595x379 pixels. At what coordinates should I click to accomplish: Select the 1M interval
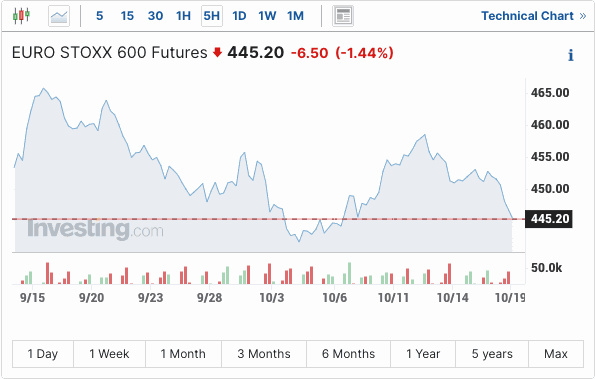point(295,16)
